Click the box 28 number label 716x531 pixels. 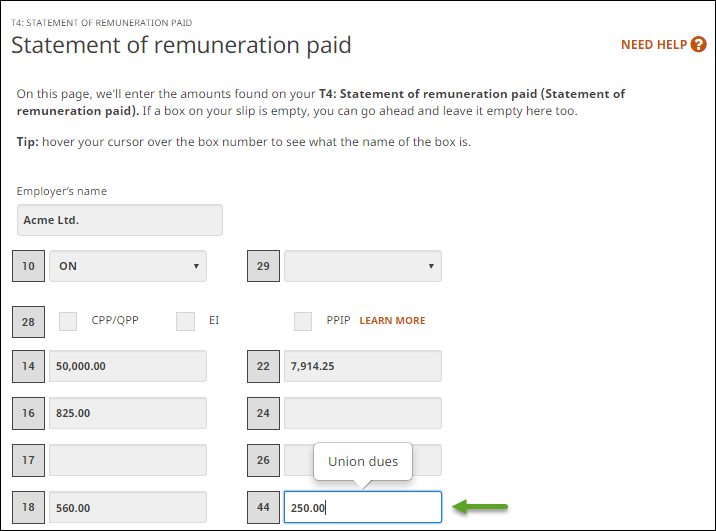click(x=28, y=321)
